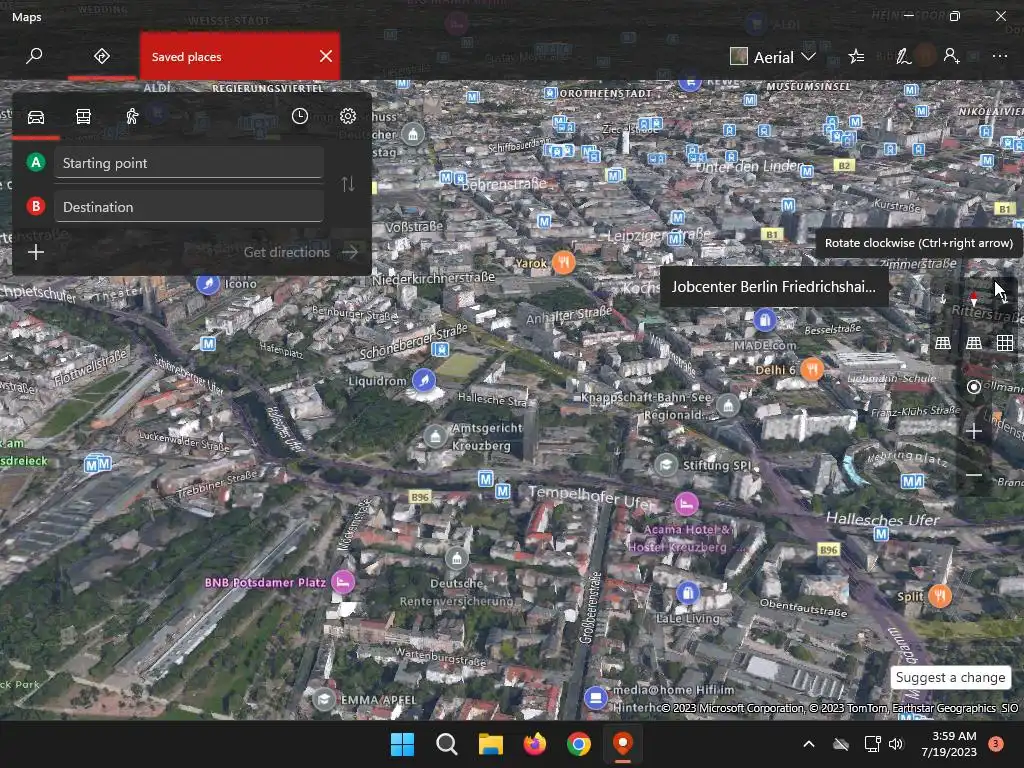Open the Windows Start menu

[402, 744]
